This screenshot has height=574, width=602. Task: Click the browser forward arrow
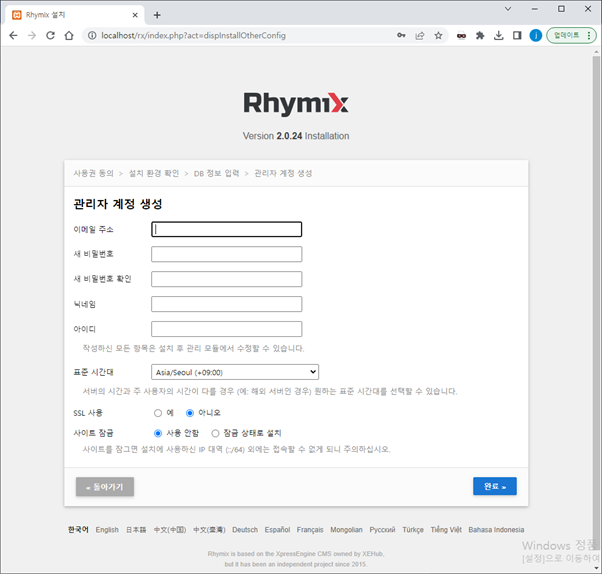pyautogui.click(x=32, y=36)
